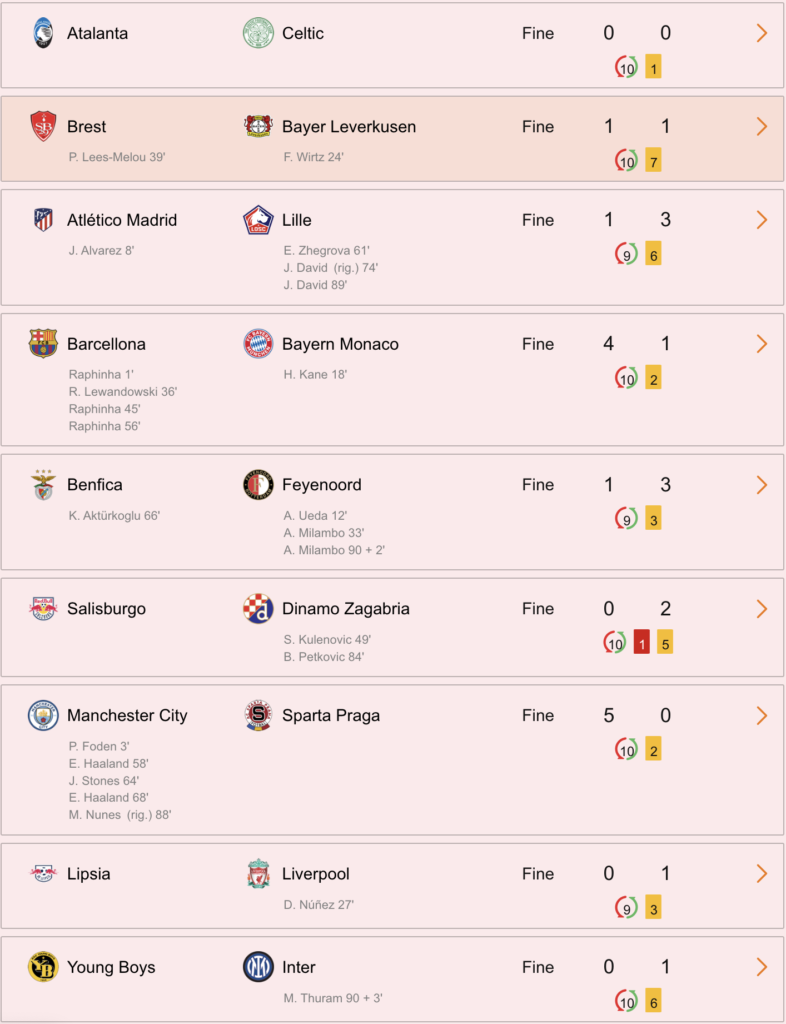Screen dimensions: 786x1024
Task: Select the Benfica team name
Action: [95, 485]
